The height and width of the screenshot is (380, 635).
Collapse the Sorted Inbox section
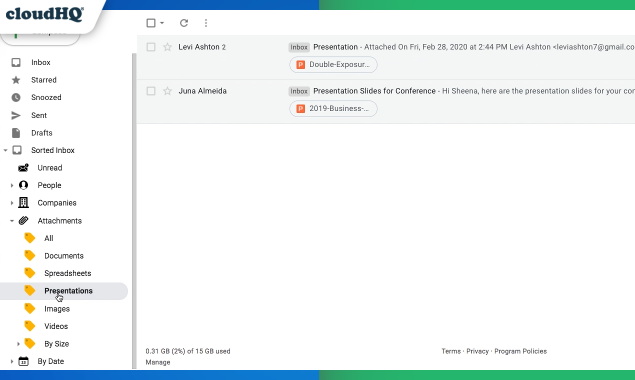tap(5, 150)
